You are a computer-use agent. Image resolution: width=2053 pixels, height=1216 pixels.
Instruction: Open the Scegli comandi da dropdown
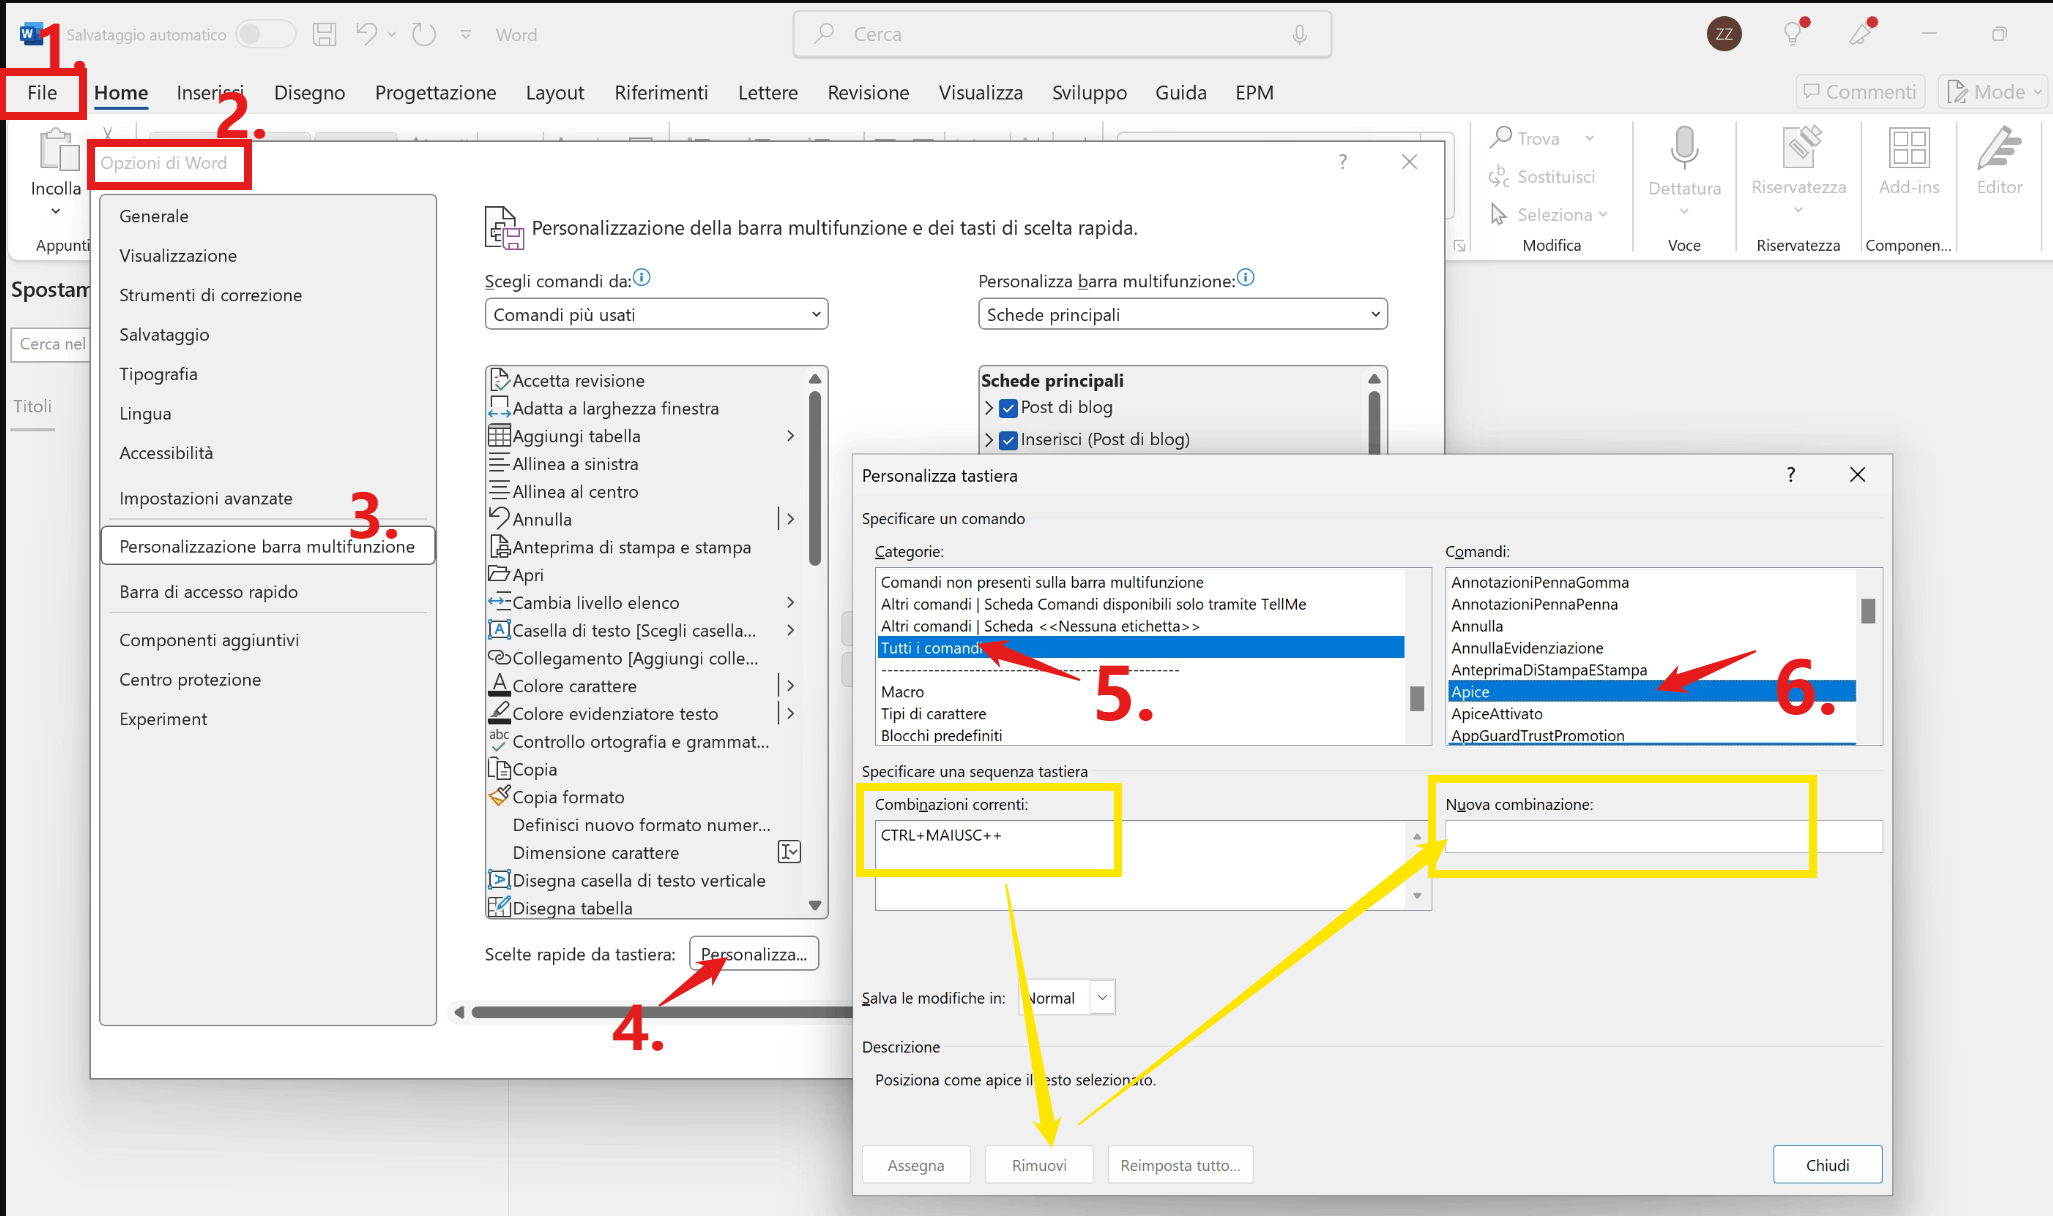click(x=656, y=314)
